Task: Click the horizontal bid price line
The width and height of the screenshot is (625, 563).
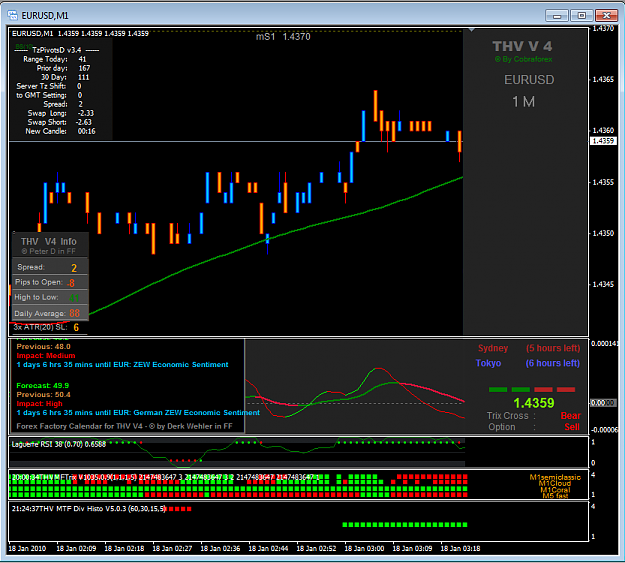Action: (235, 141)
